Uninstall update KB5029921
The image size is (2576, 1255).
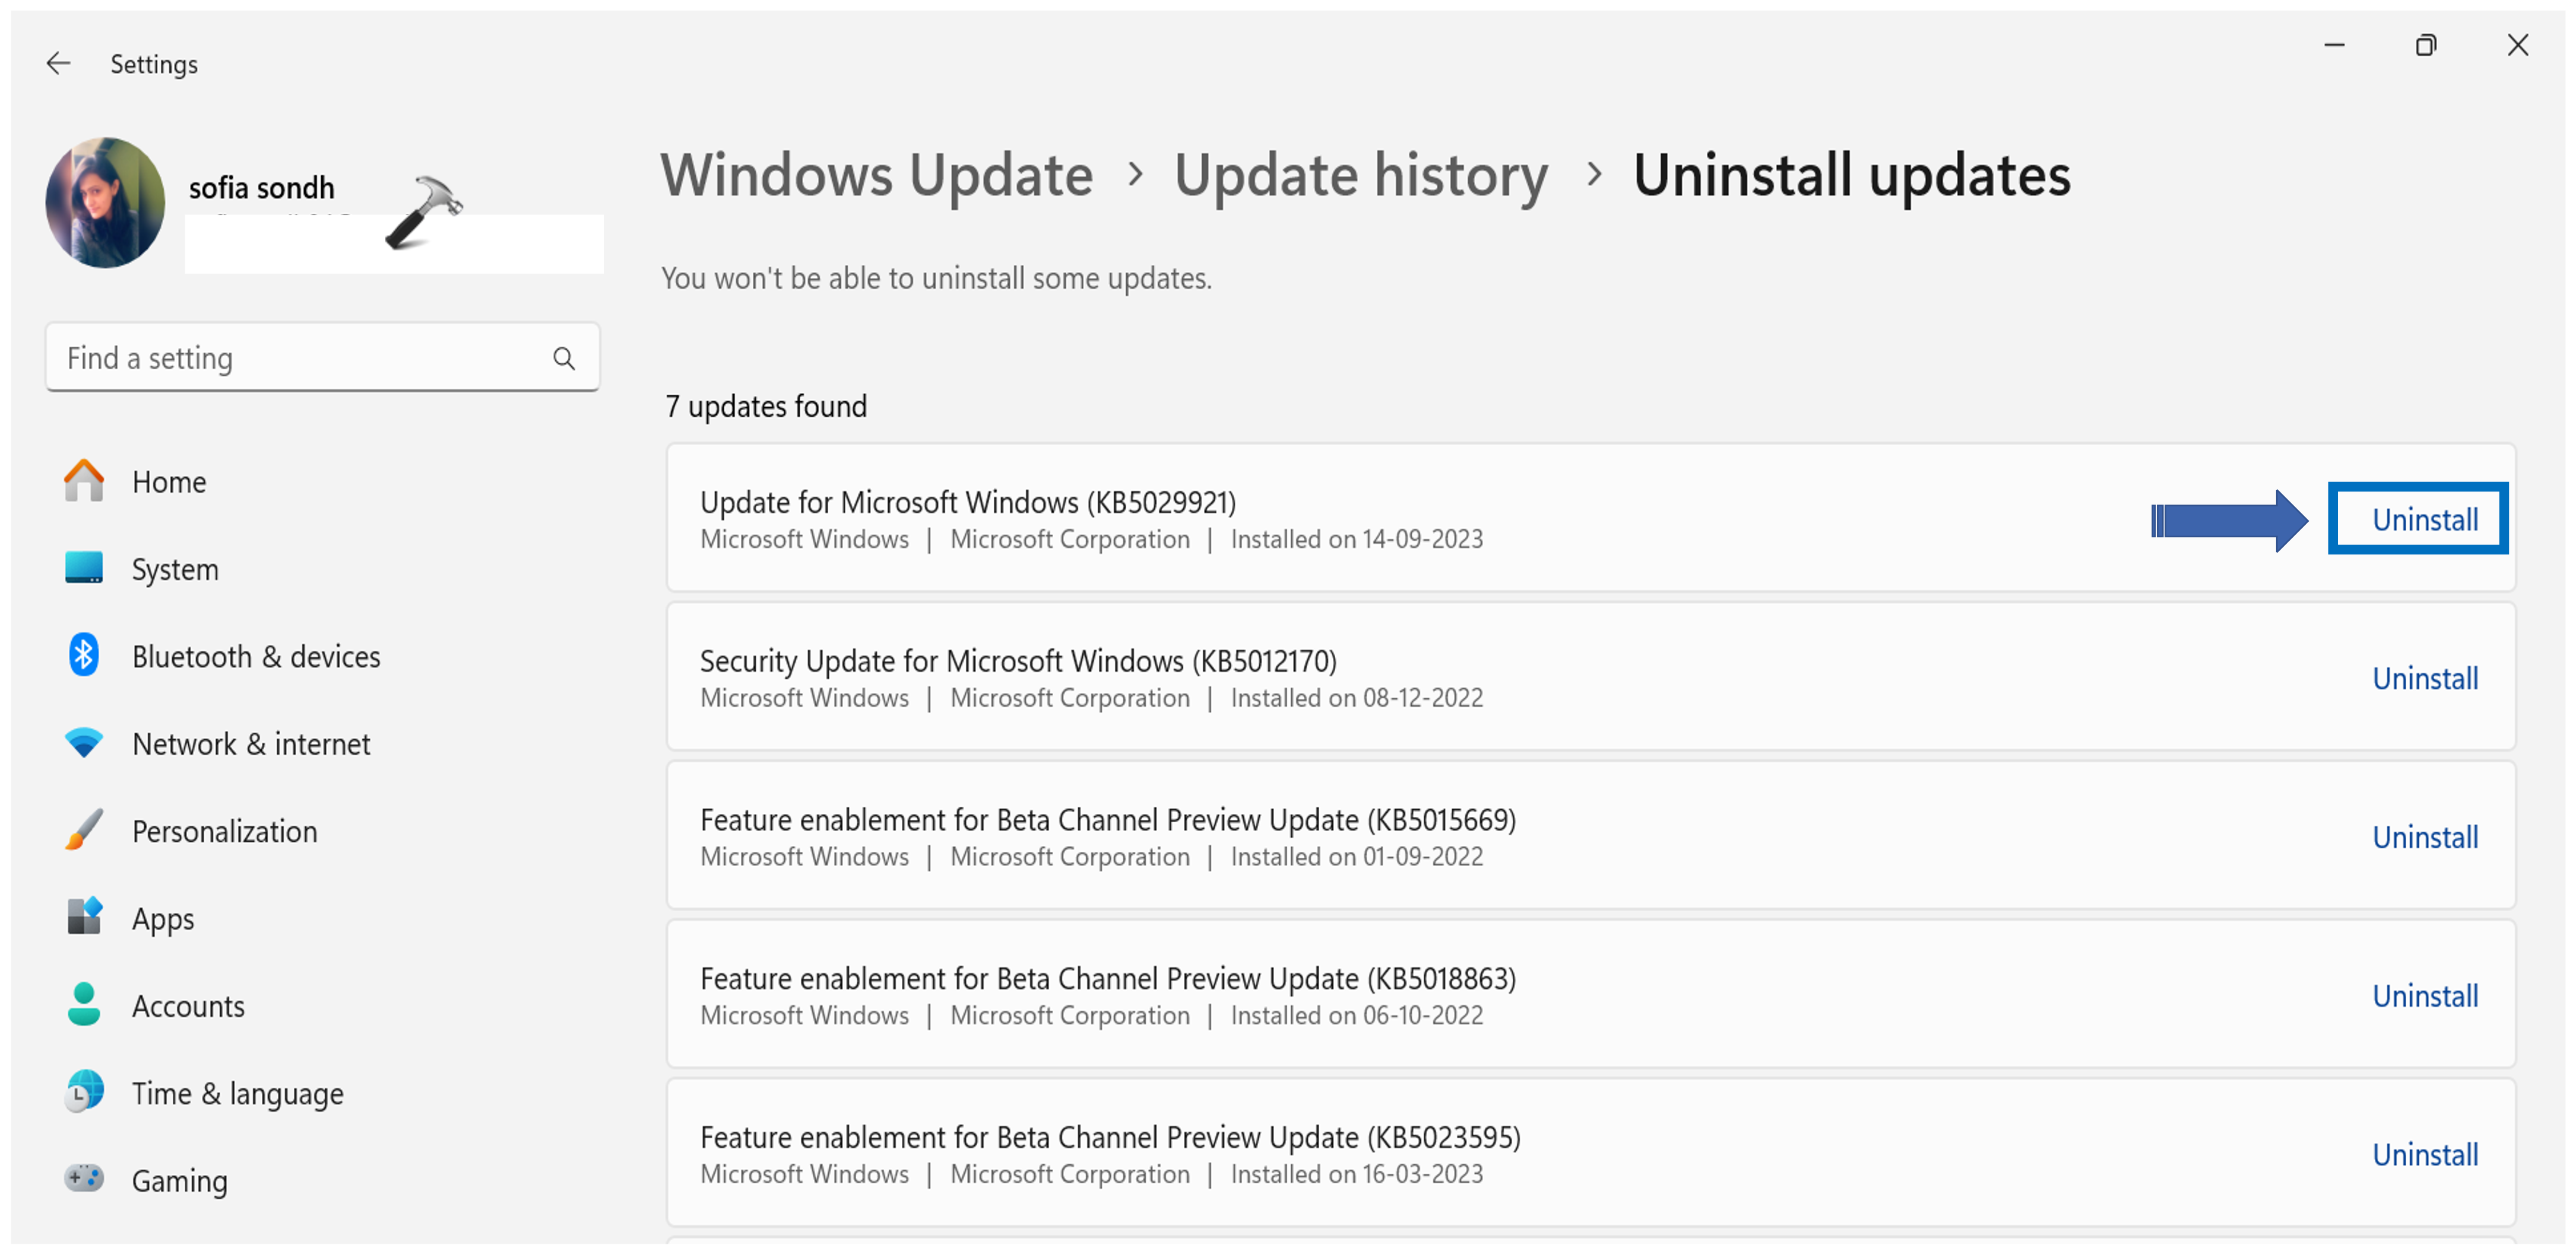pos(2424,520)
